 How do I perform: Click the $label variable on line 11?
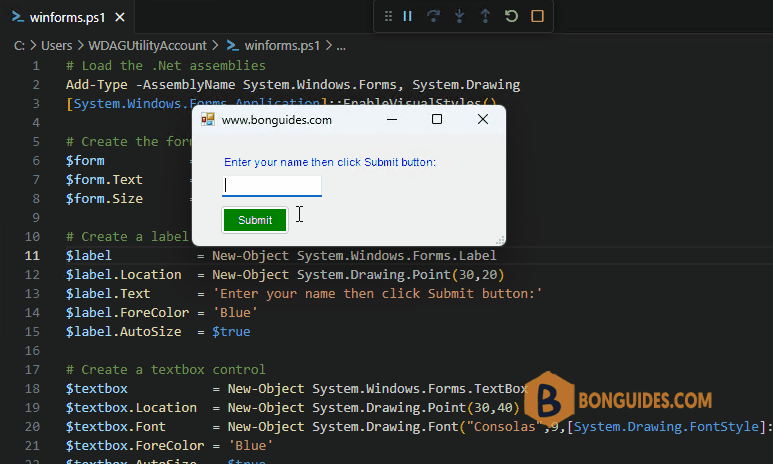pos(89,255)
